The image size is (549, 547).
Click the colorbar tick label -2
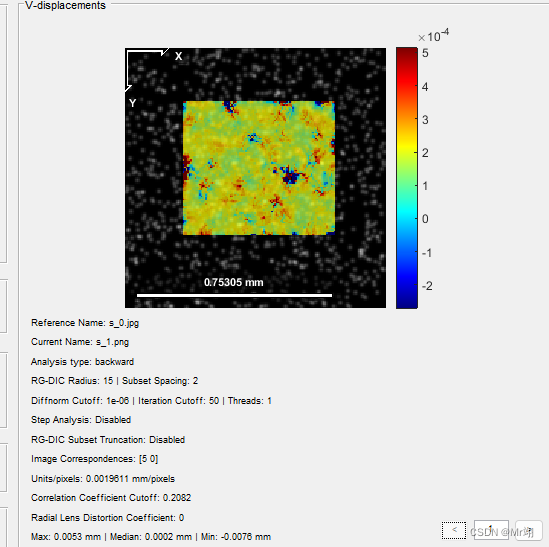(x=427, y=286)
